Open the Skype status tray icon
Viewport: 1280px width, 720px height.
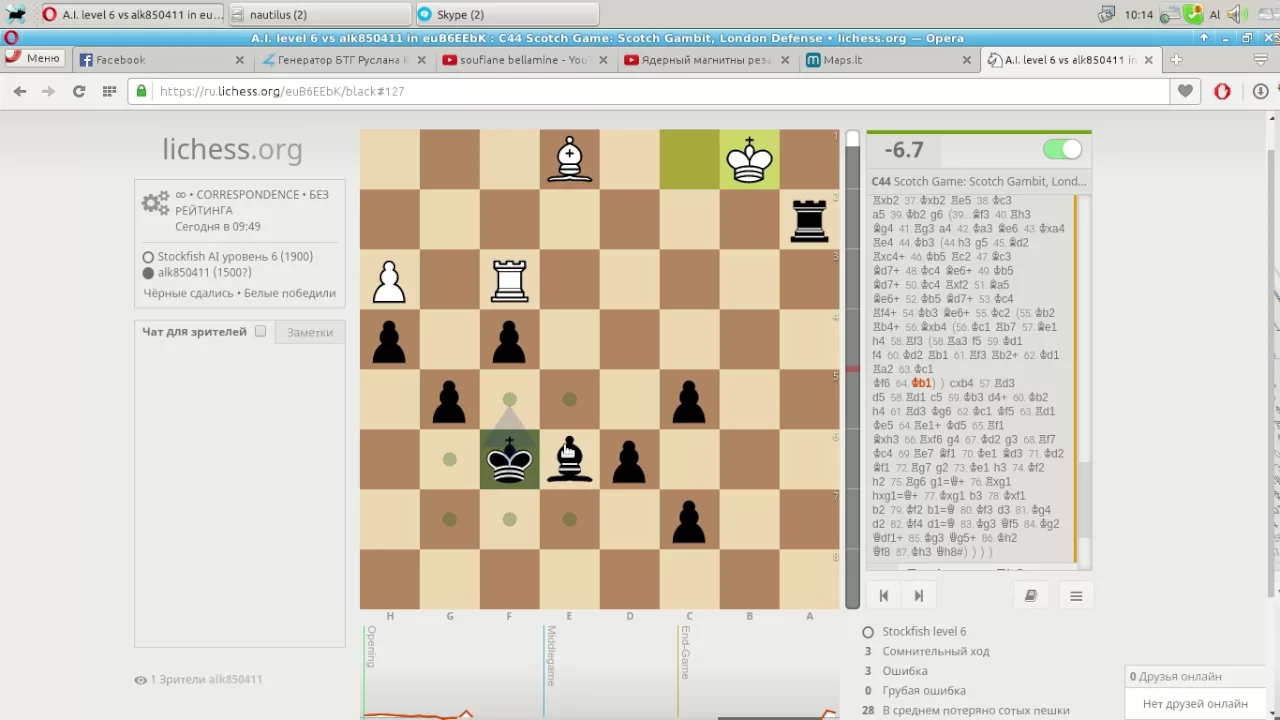coord(1193,14)
